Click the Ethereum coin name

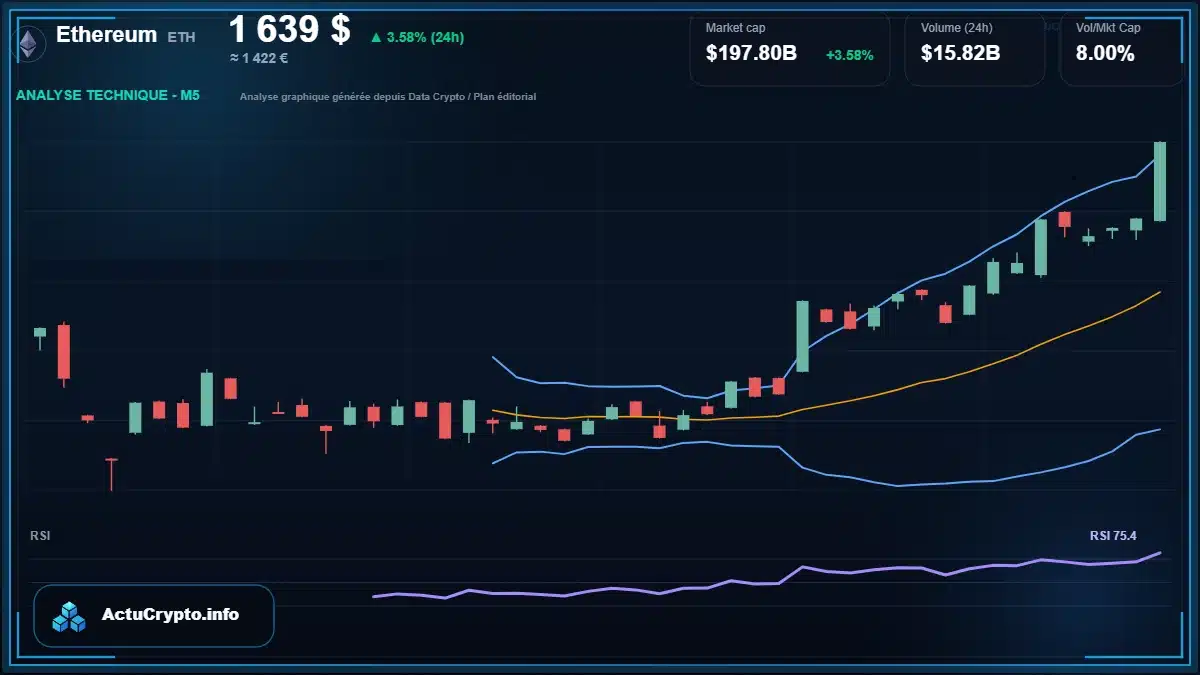pos(106,35)
